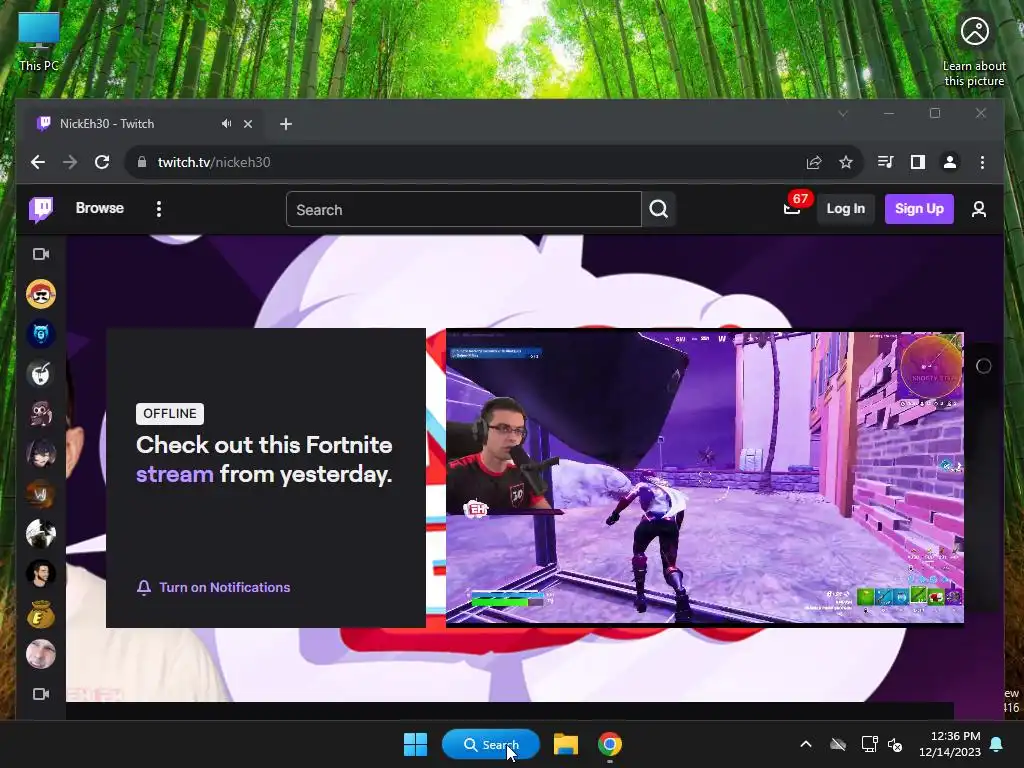The width and height of the screenshot is (1024, 768).
Task: Click the OFFLINE status badge
Action: coord(170,413)
